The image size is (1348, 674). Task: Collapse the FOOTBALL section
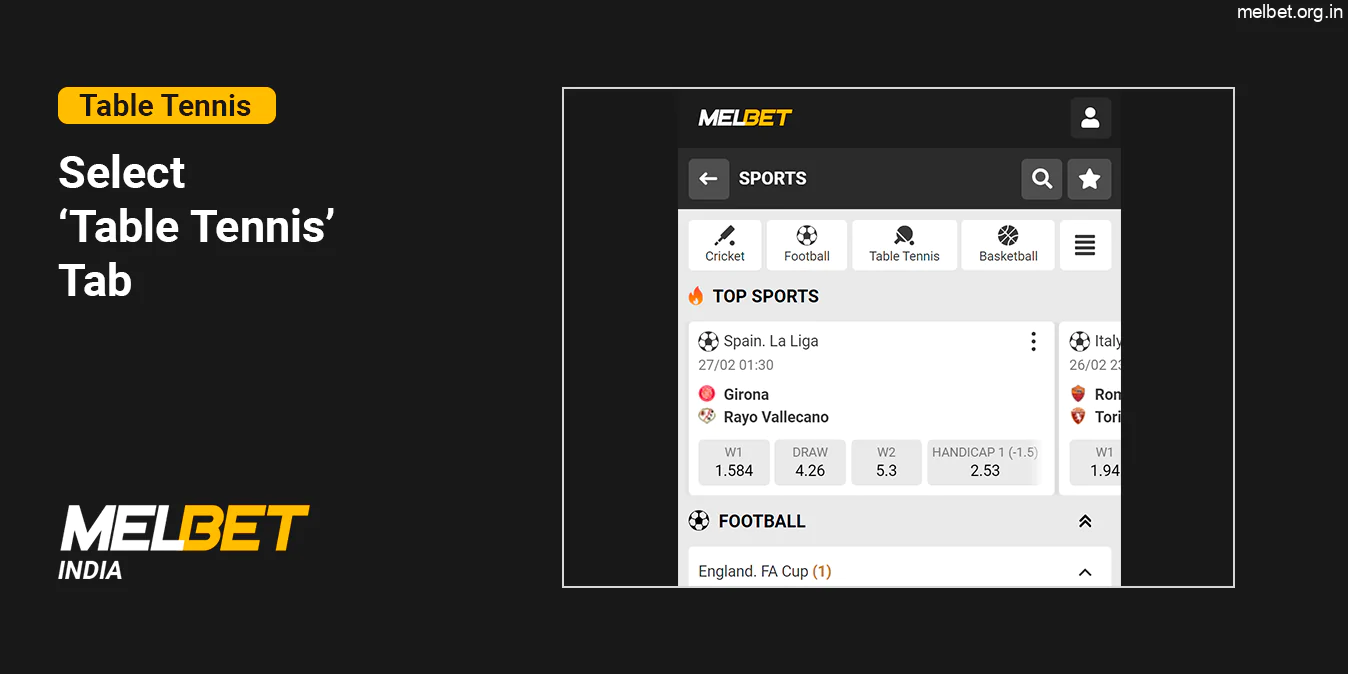(1085, 520)
